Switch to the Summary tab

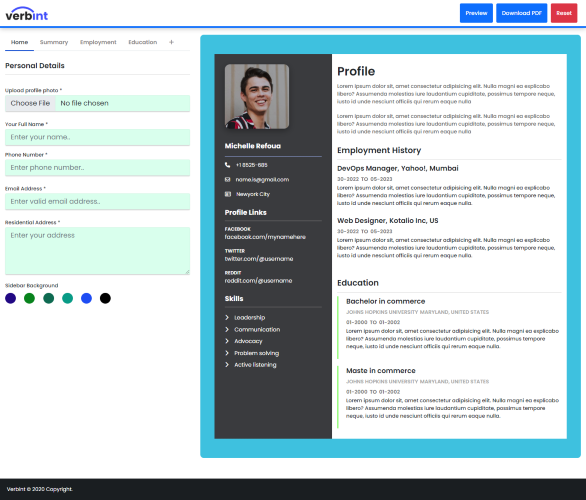54,42
